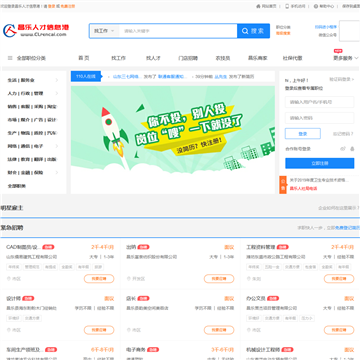Select the 销售|客服|采购|淘宝 category row
360x360 pixels.
point(33,107)
